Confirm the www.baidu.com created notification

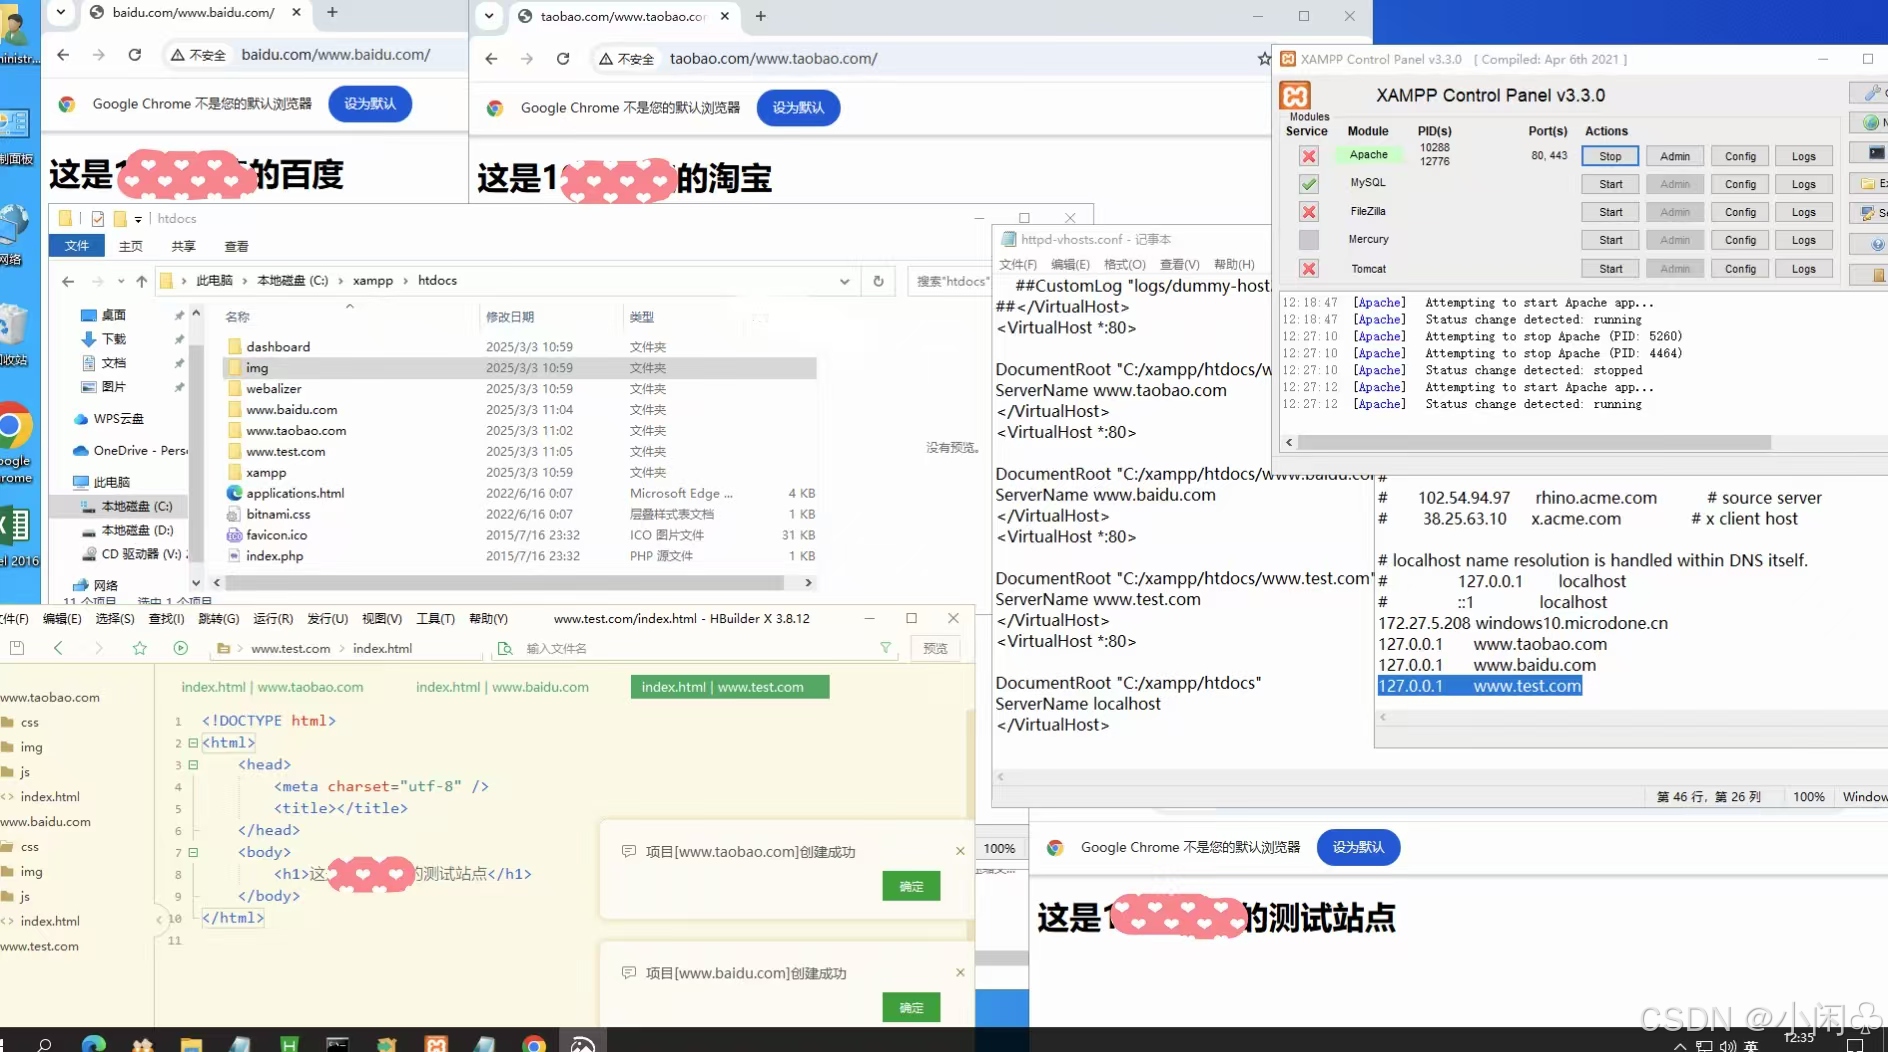[911, 1007]
